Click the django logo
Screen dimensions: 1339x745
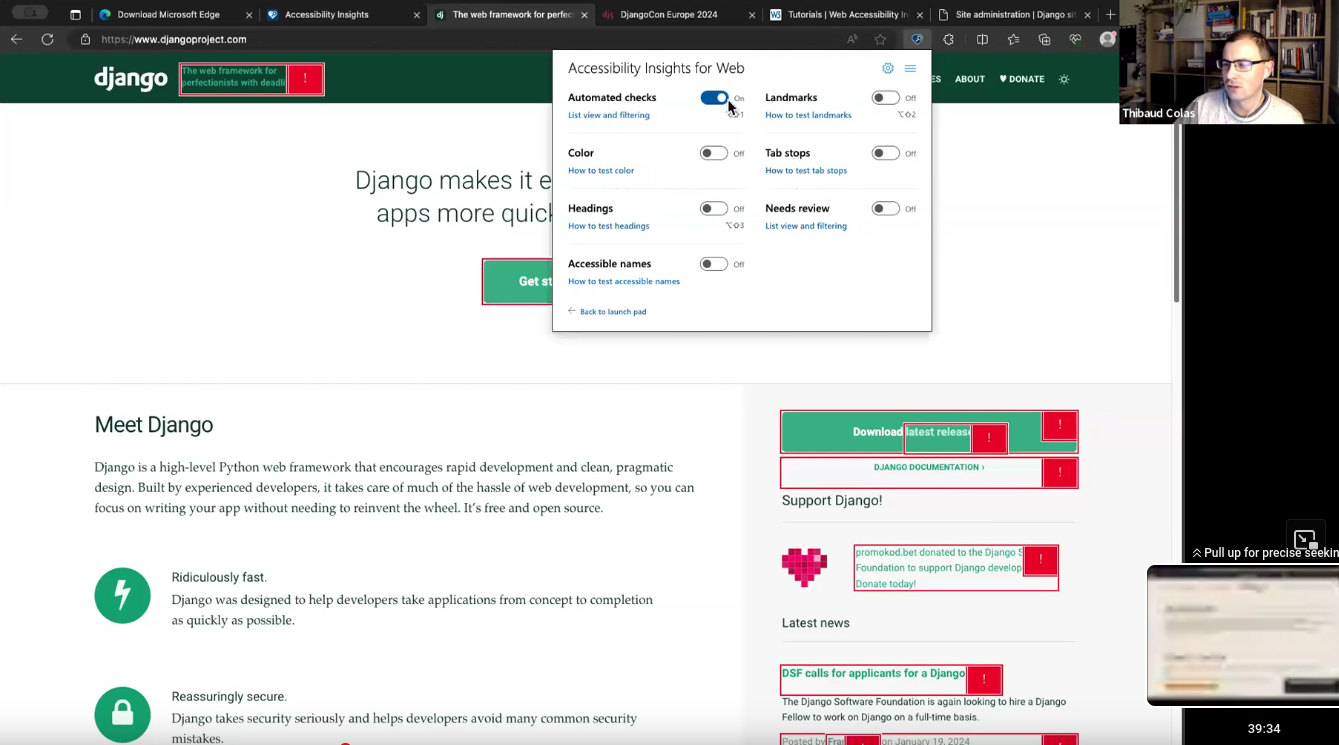point(131,79)
